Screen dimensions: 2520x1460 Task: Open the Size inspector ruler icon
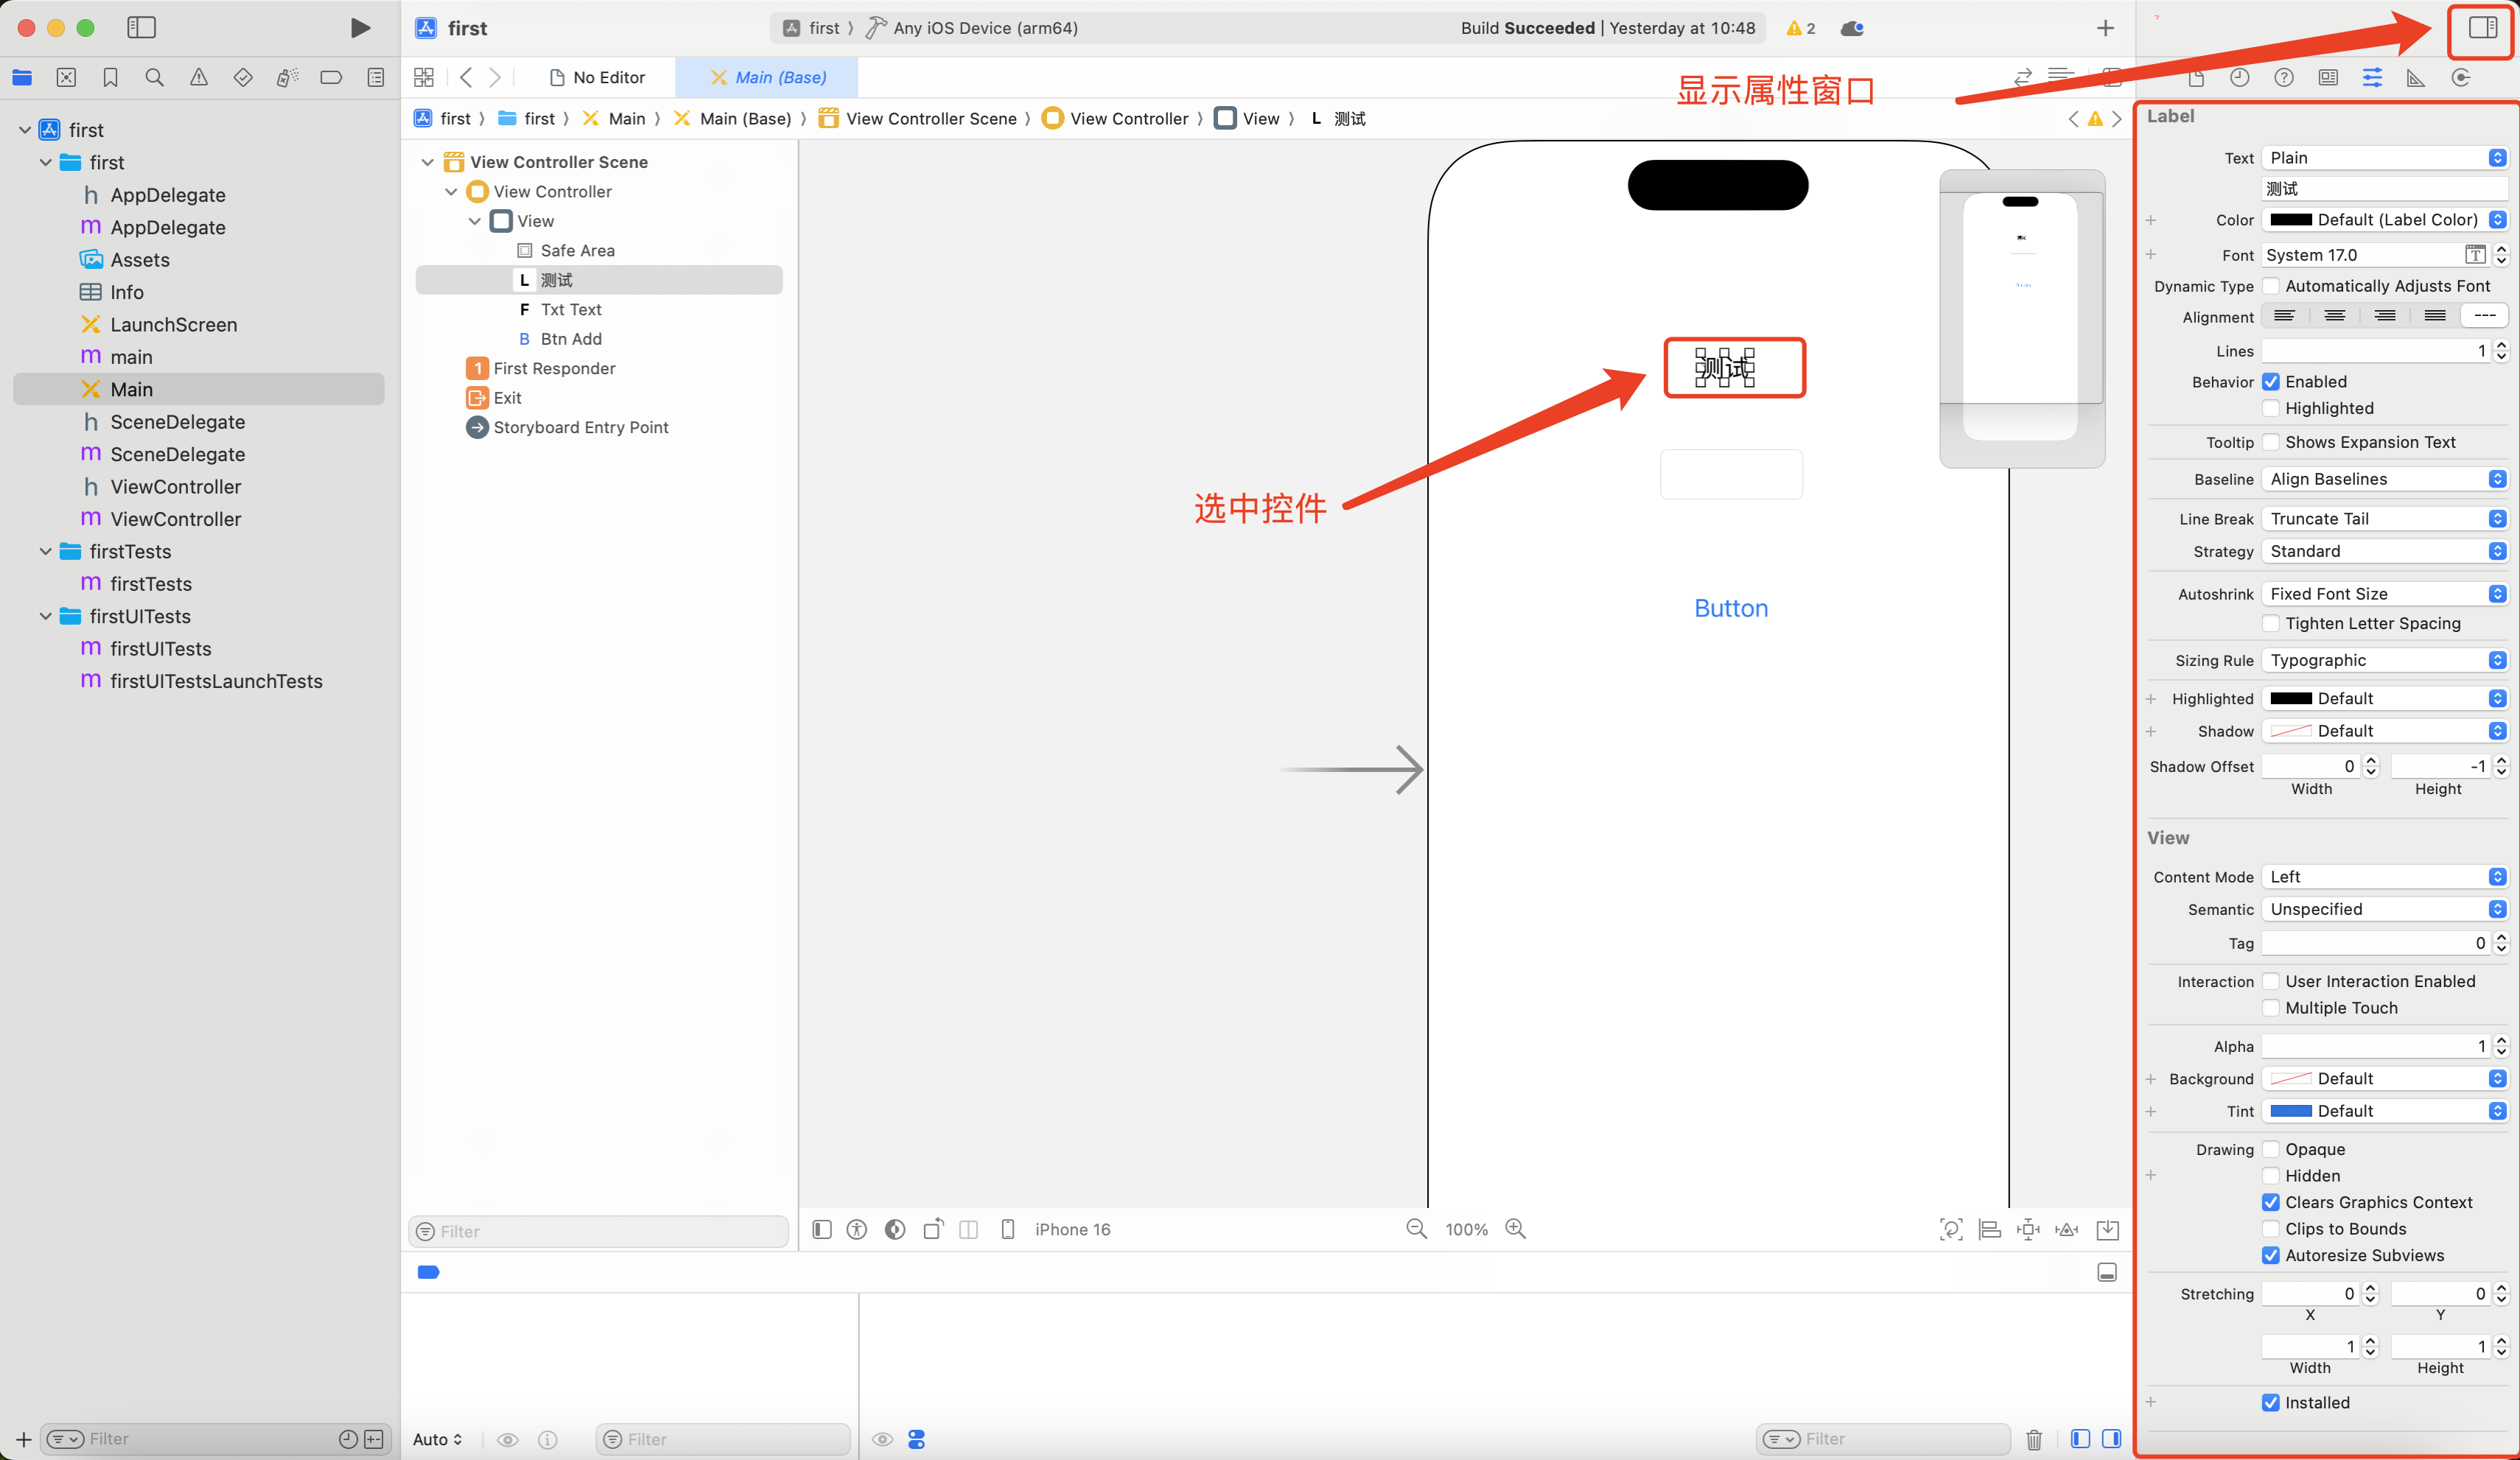2416,77
